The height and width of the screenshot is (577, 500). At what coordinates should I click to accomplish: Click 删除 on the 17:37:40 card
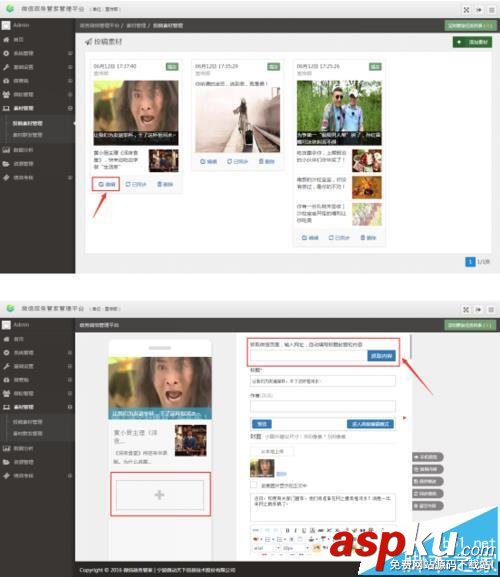(165, 184)
